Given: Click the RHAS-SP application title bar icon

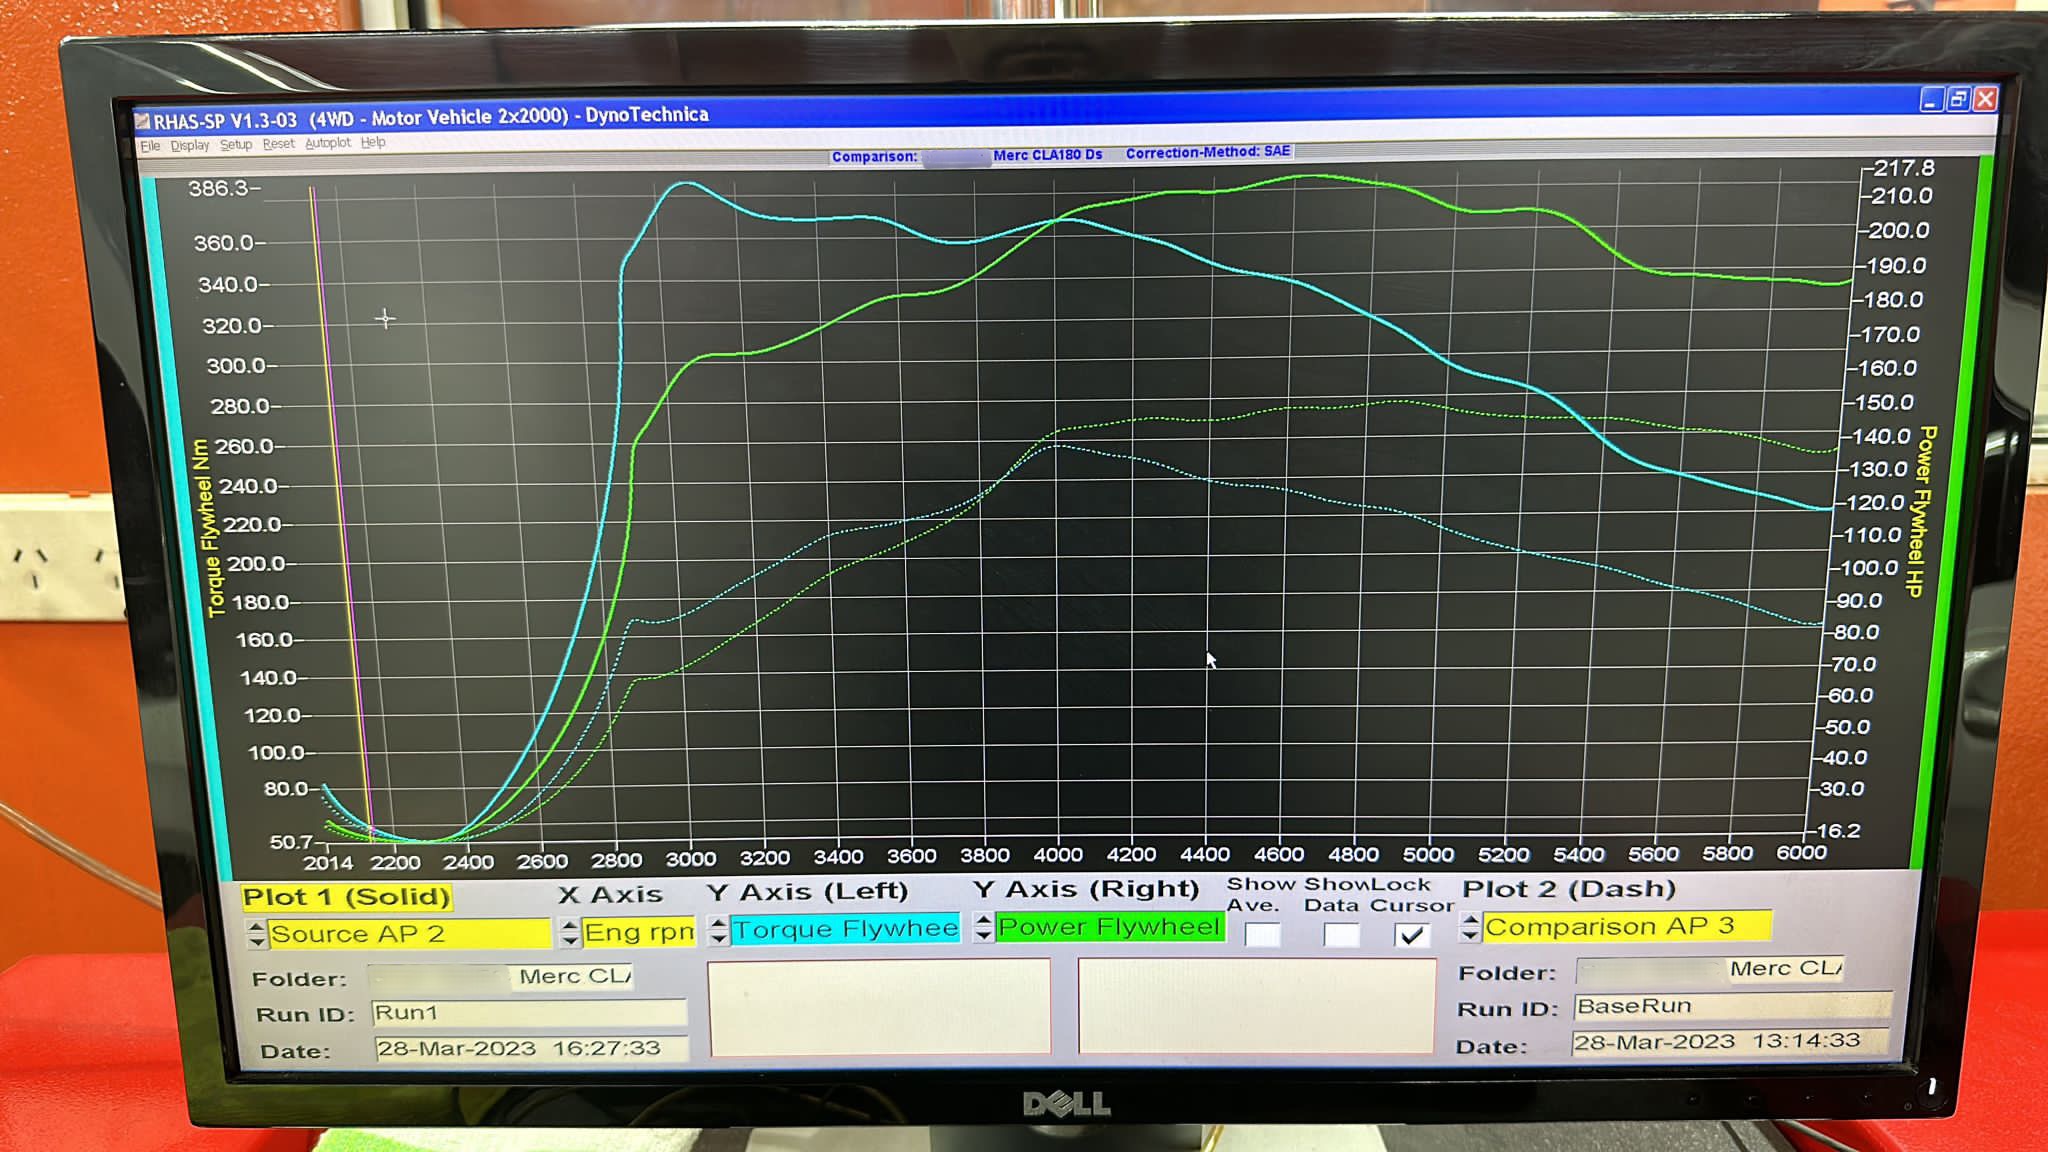Looking at the screenshot, I should pos(142,122).
